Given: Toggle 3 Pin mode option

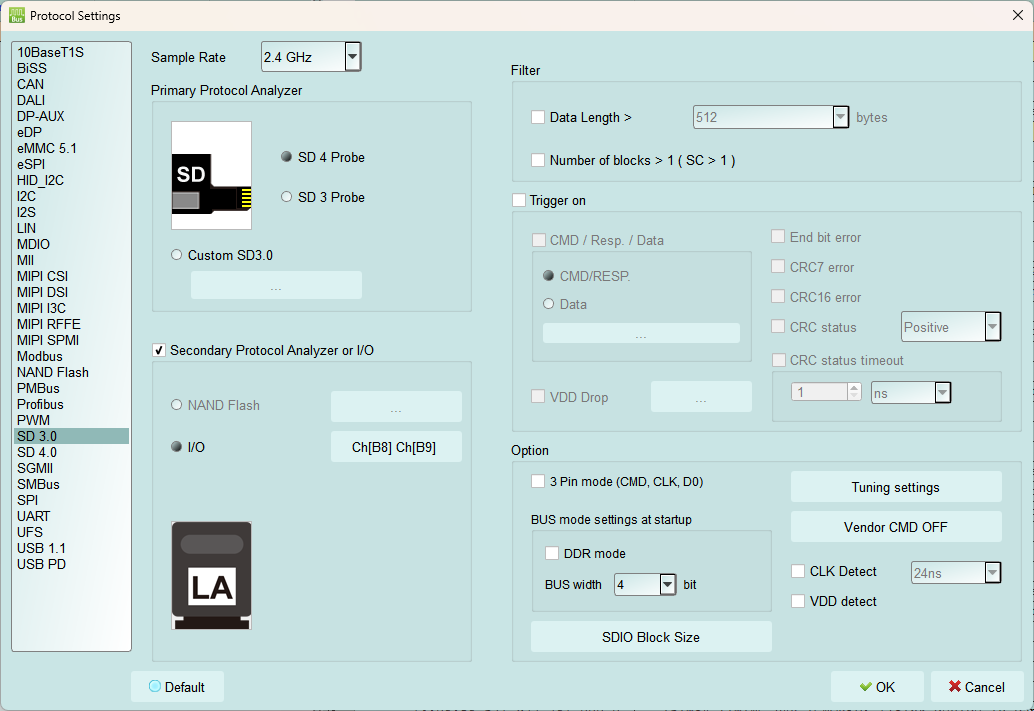Looking at the screenshot, I should [x=538, y=481].
